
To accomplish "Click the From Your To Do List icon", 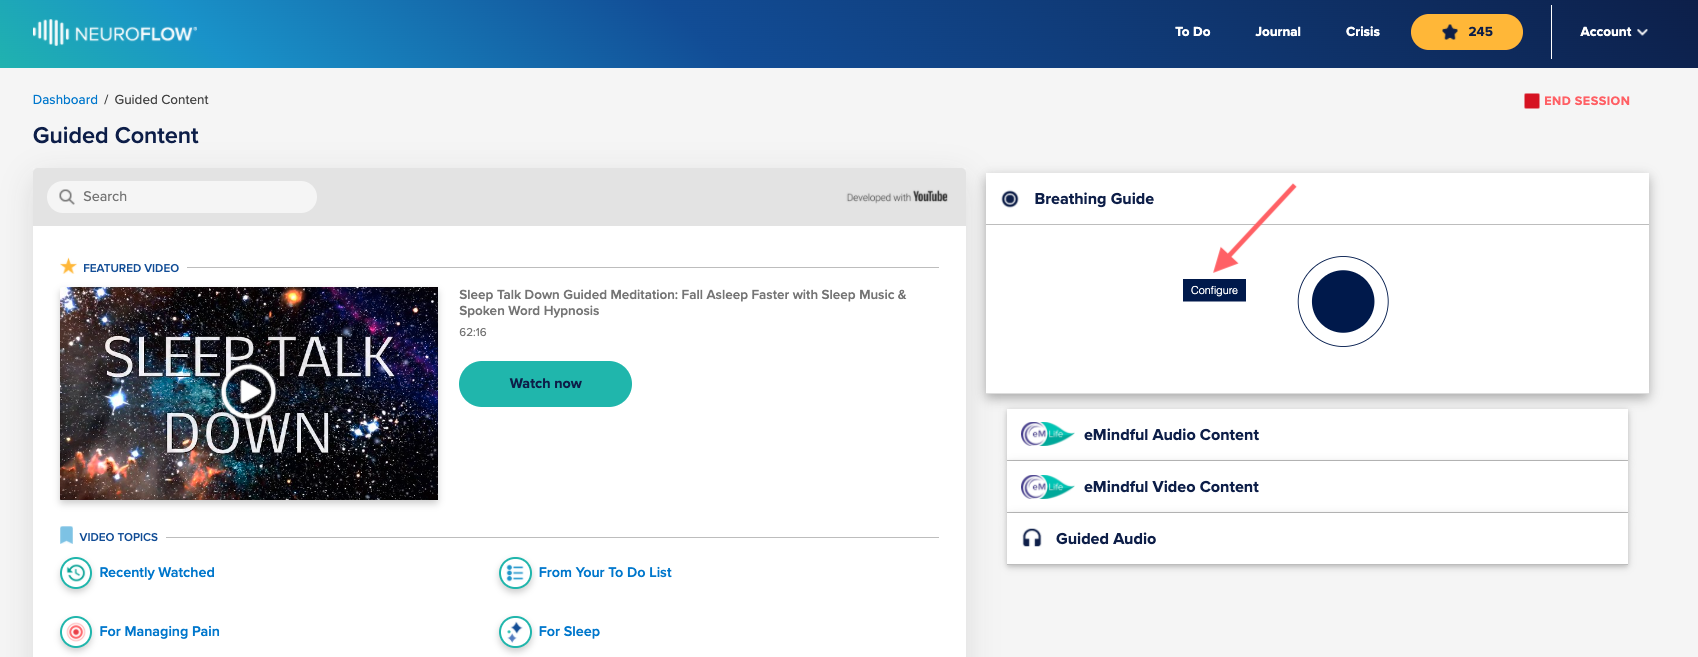I will [x=515, y=573].
